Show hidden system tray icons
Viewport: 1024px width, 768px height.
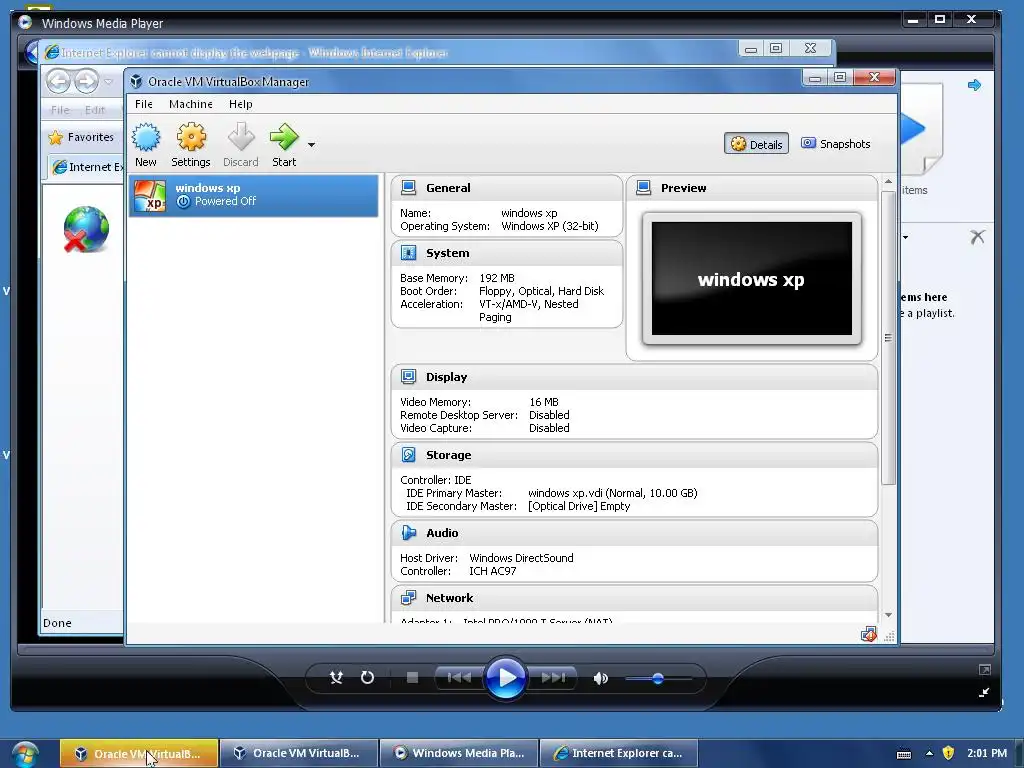click(x=929, y=753)
